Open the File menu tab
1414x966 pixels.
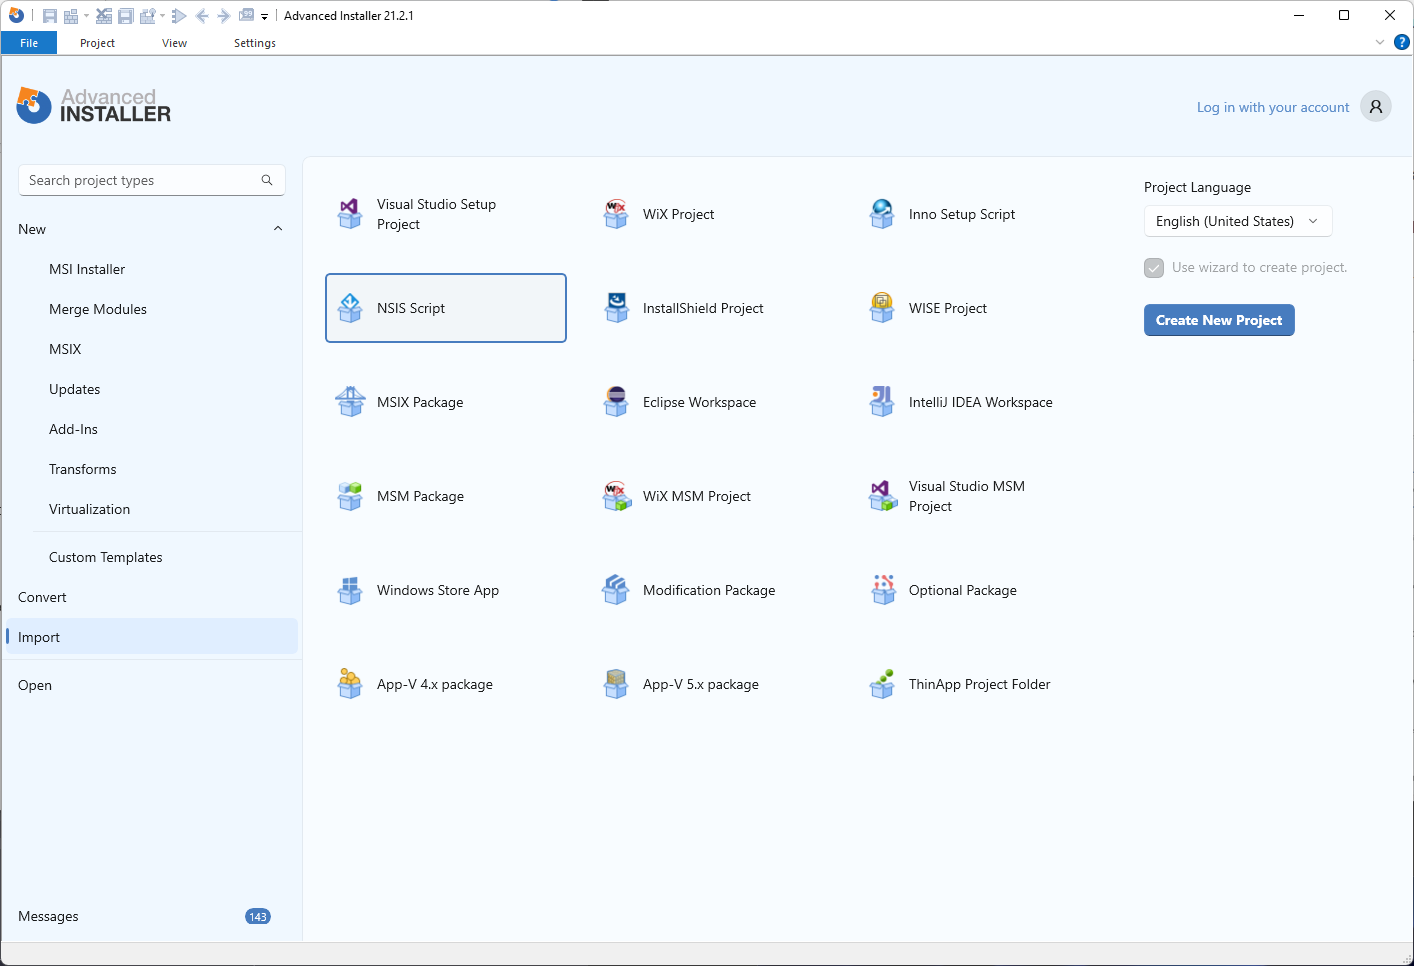point(29,43)
